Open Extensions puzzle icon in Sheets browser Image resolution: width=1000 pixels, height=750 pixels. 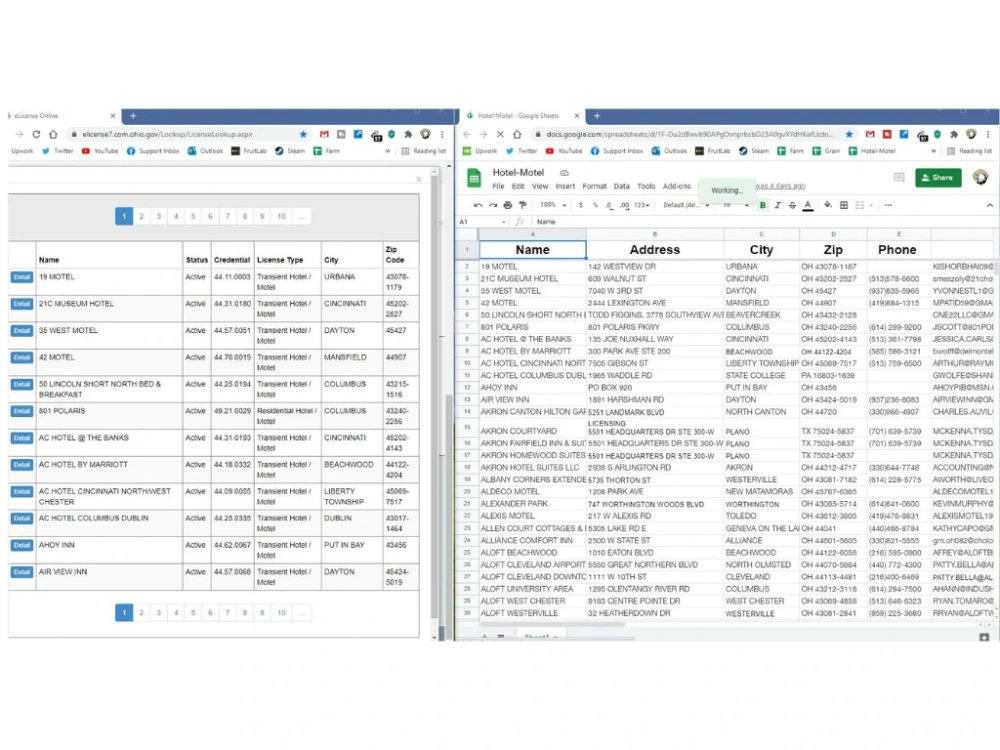[954, 135]
